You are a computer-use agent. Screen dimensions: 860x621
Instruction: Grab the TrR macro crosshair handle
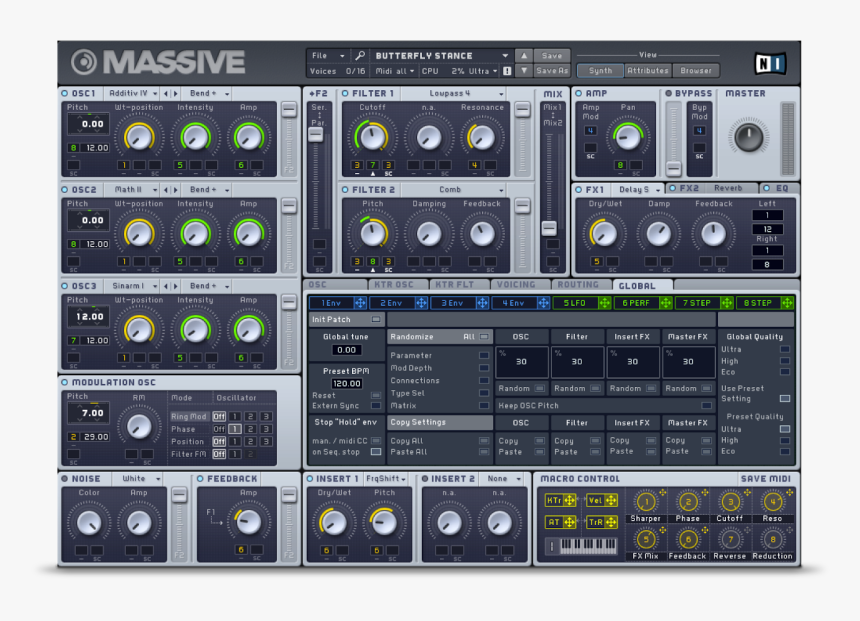pyautogui.click(x=611, y=522)
